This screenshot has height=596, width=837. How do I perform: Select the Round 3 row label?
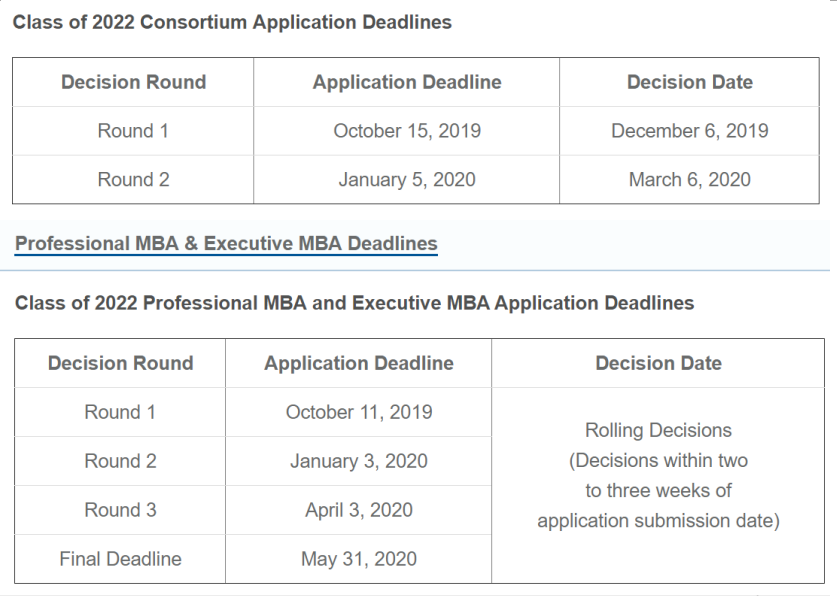click(x=120, y=510)
